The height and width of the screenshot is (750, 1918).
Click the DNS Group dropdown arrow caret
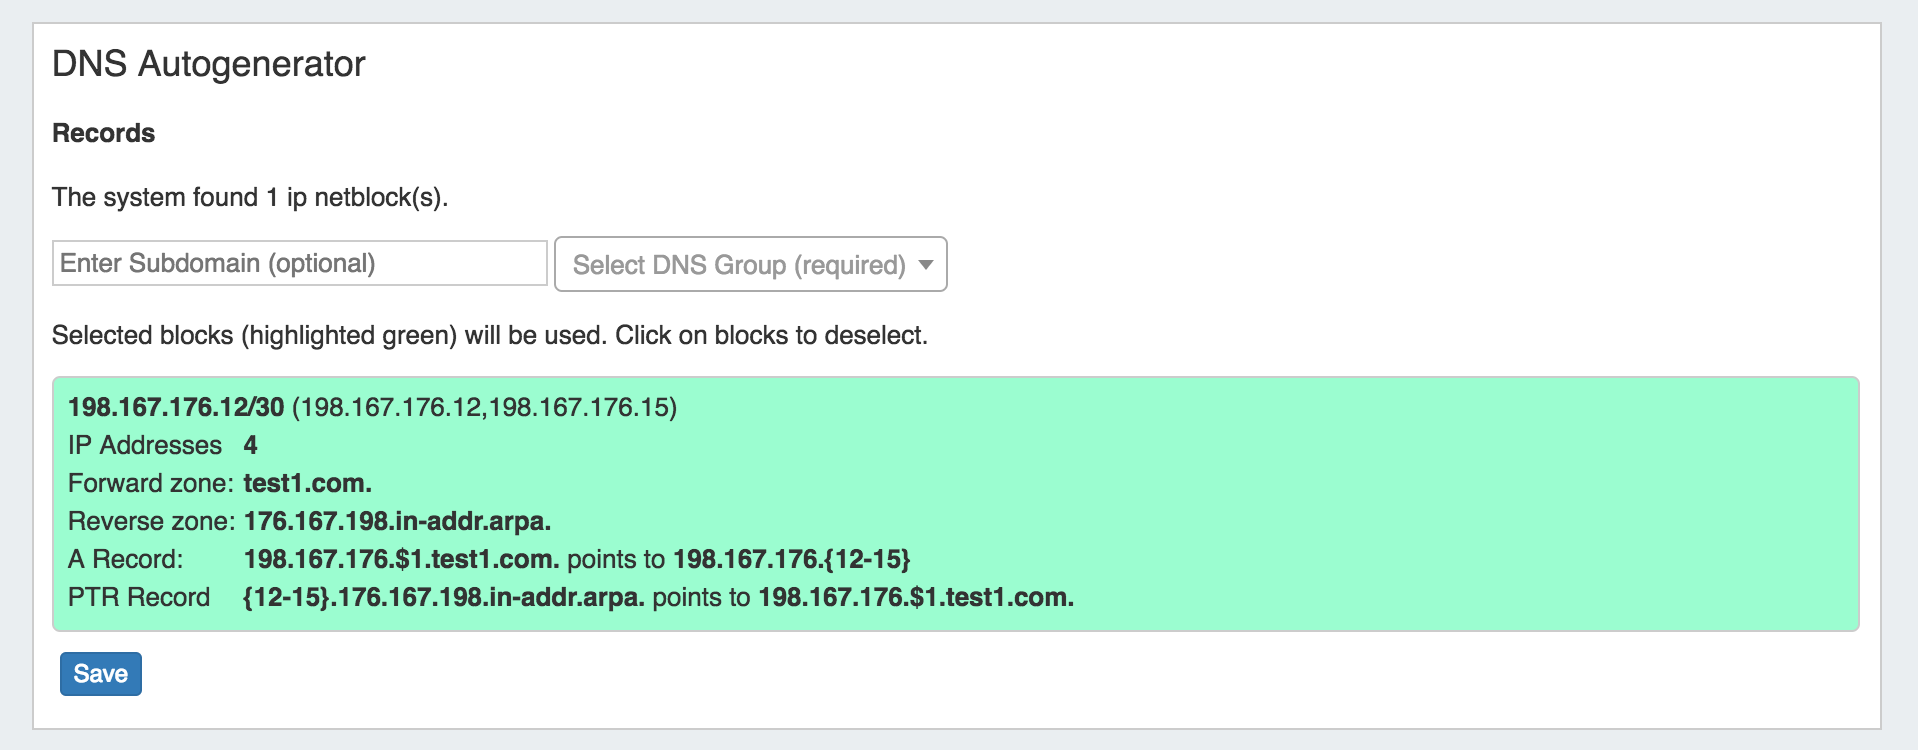[x=926, y=265]
